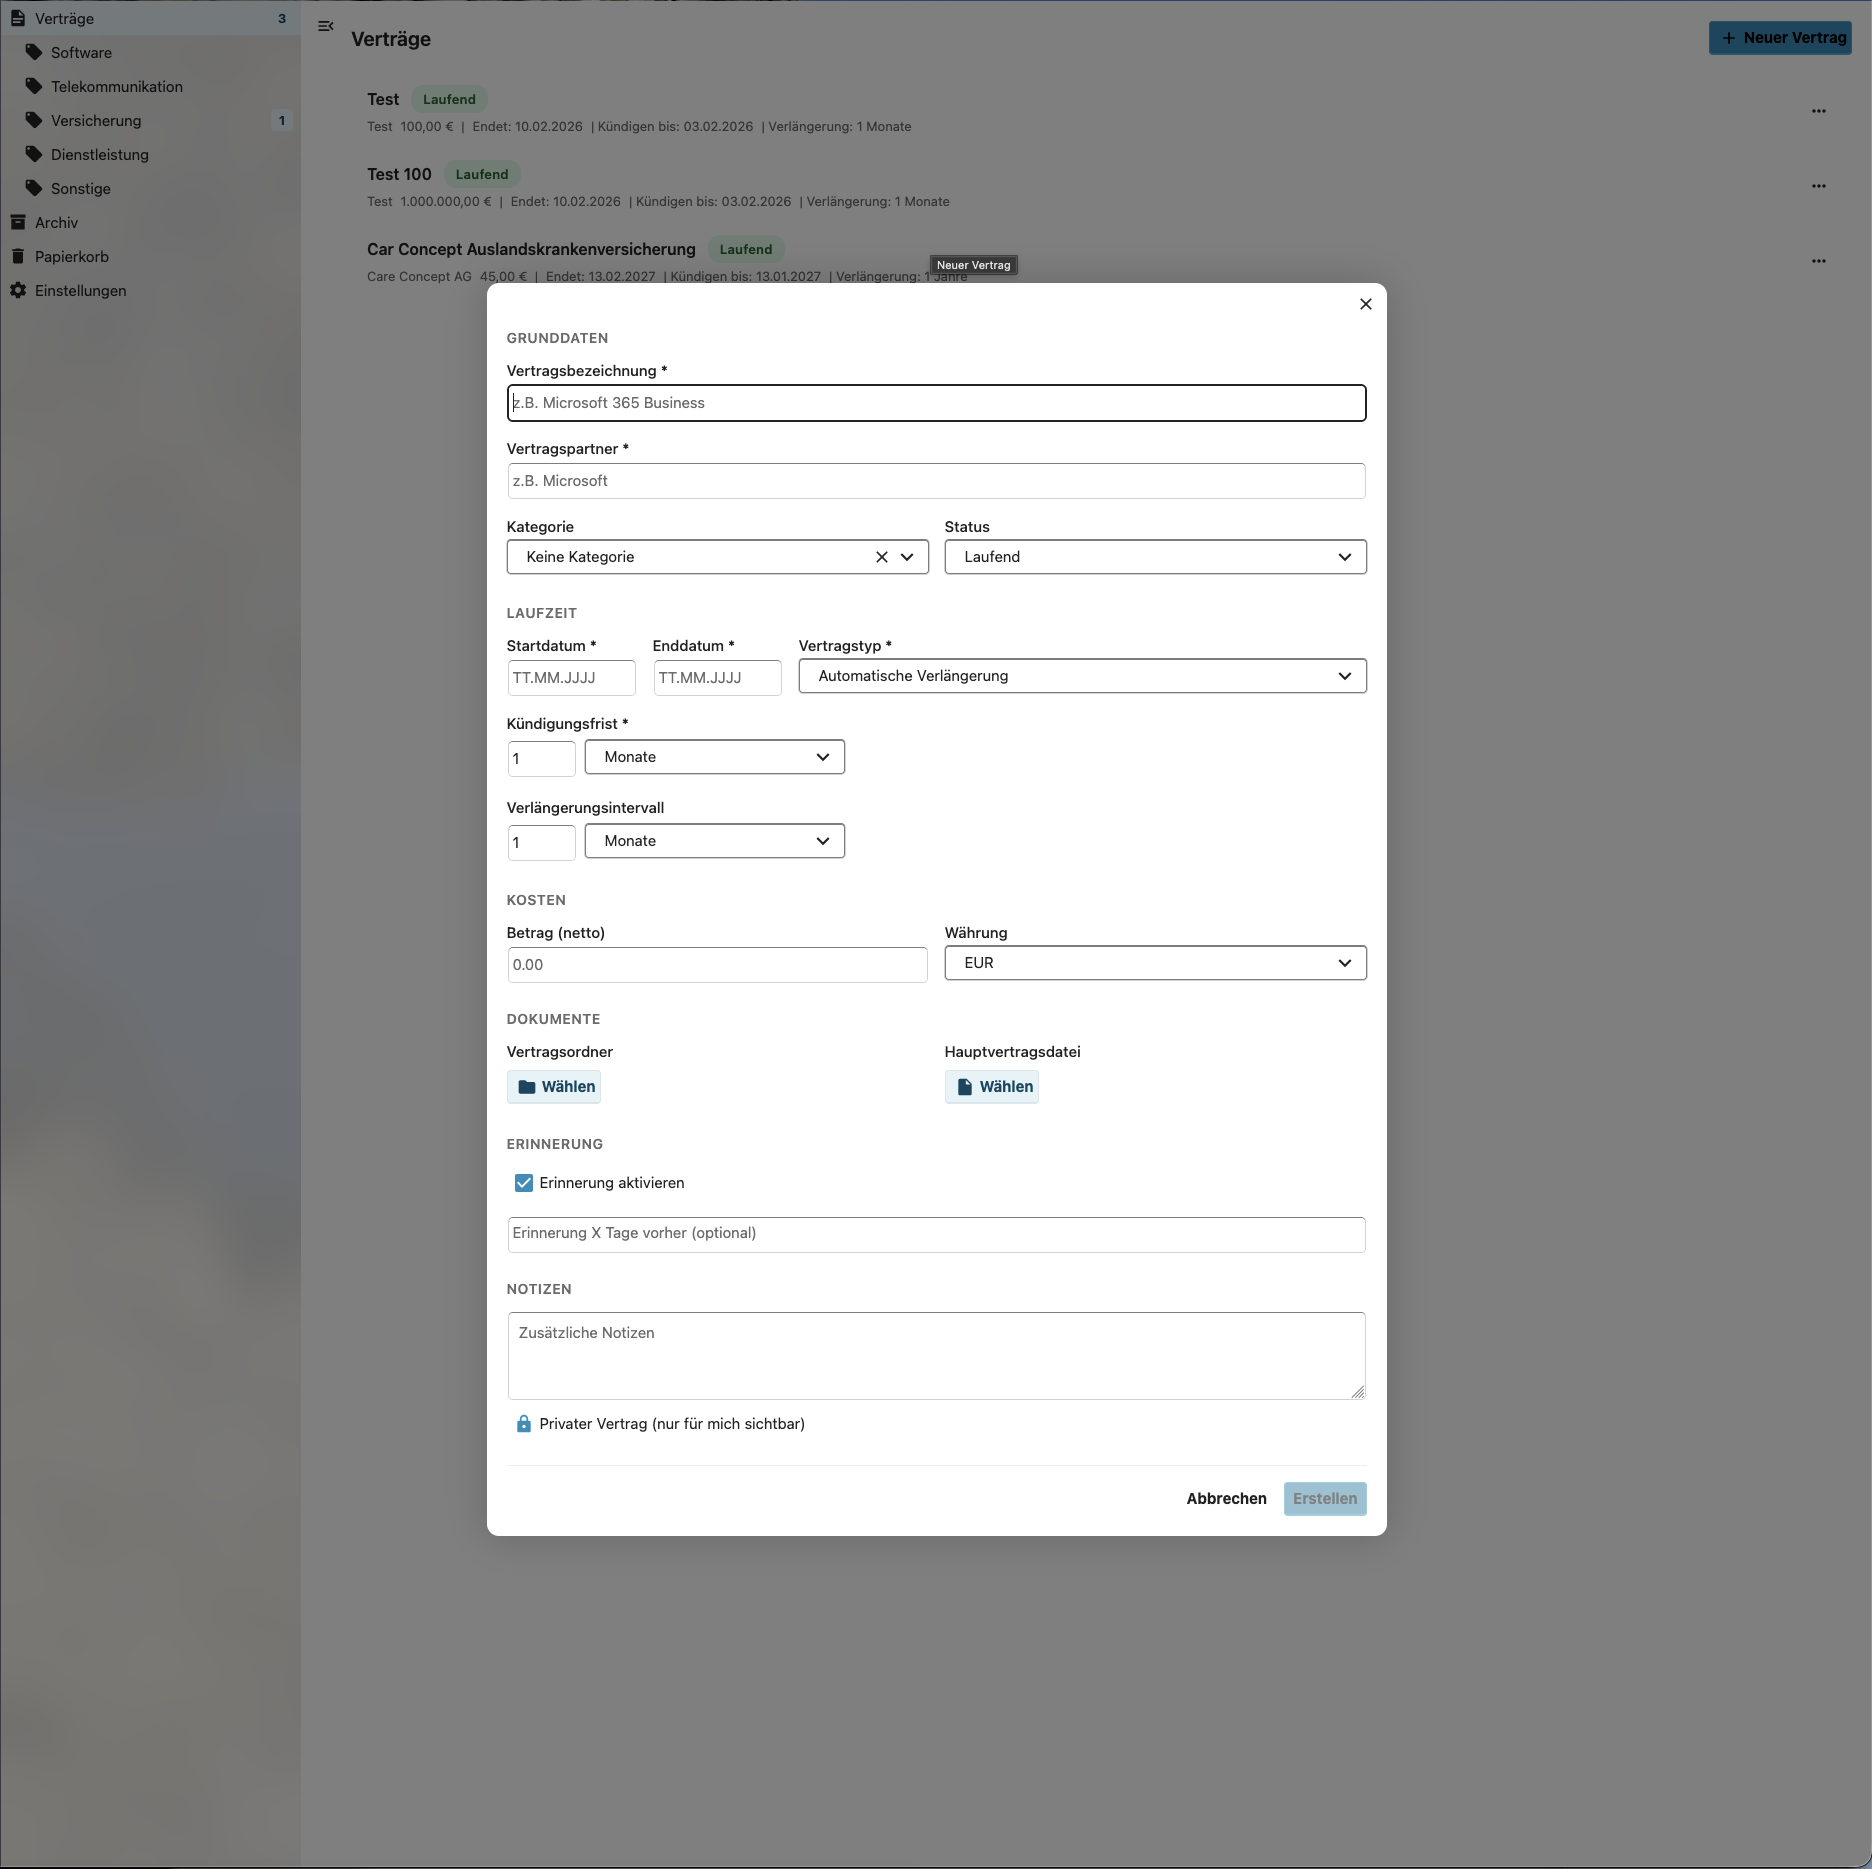Open the options menu for the Test contract
1872x1869 pixels.
tap(1819, 111)
